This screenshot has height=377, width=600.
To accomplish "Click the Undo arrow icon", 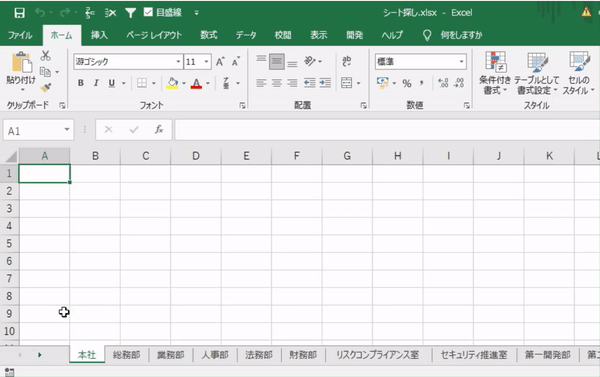I will click(40, 13).
